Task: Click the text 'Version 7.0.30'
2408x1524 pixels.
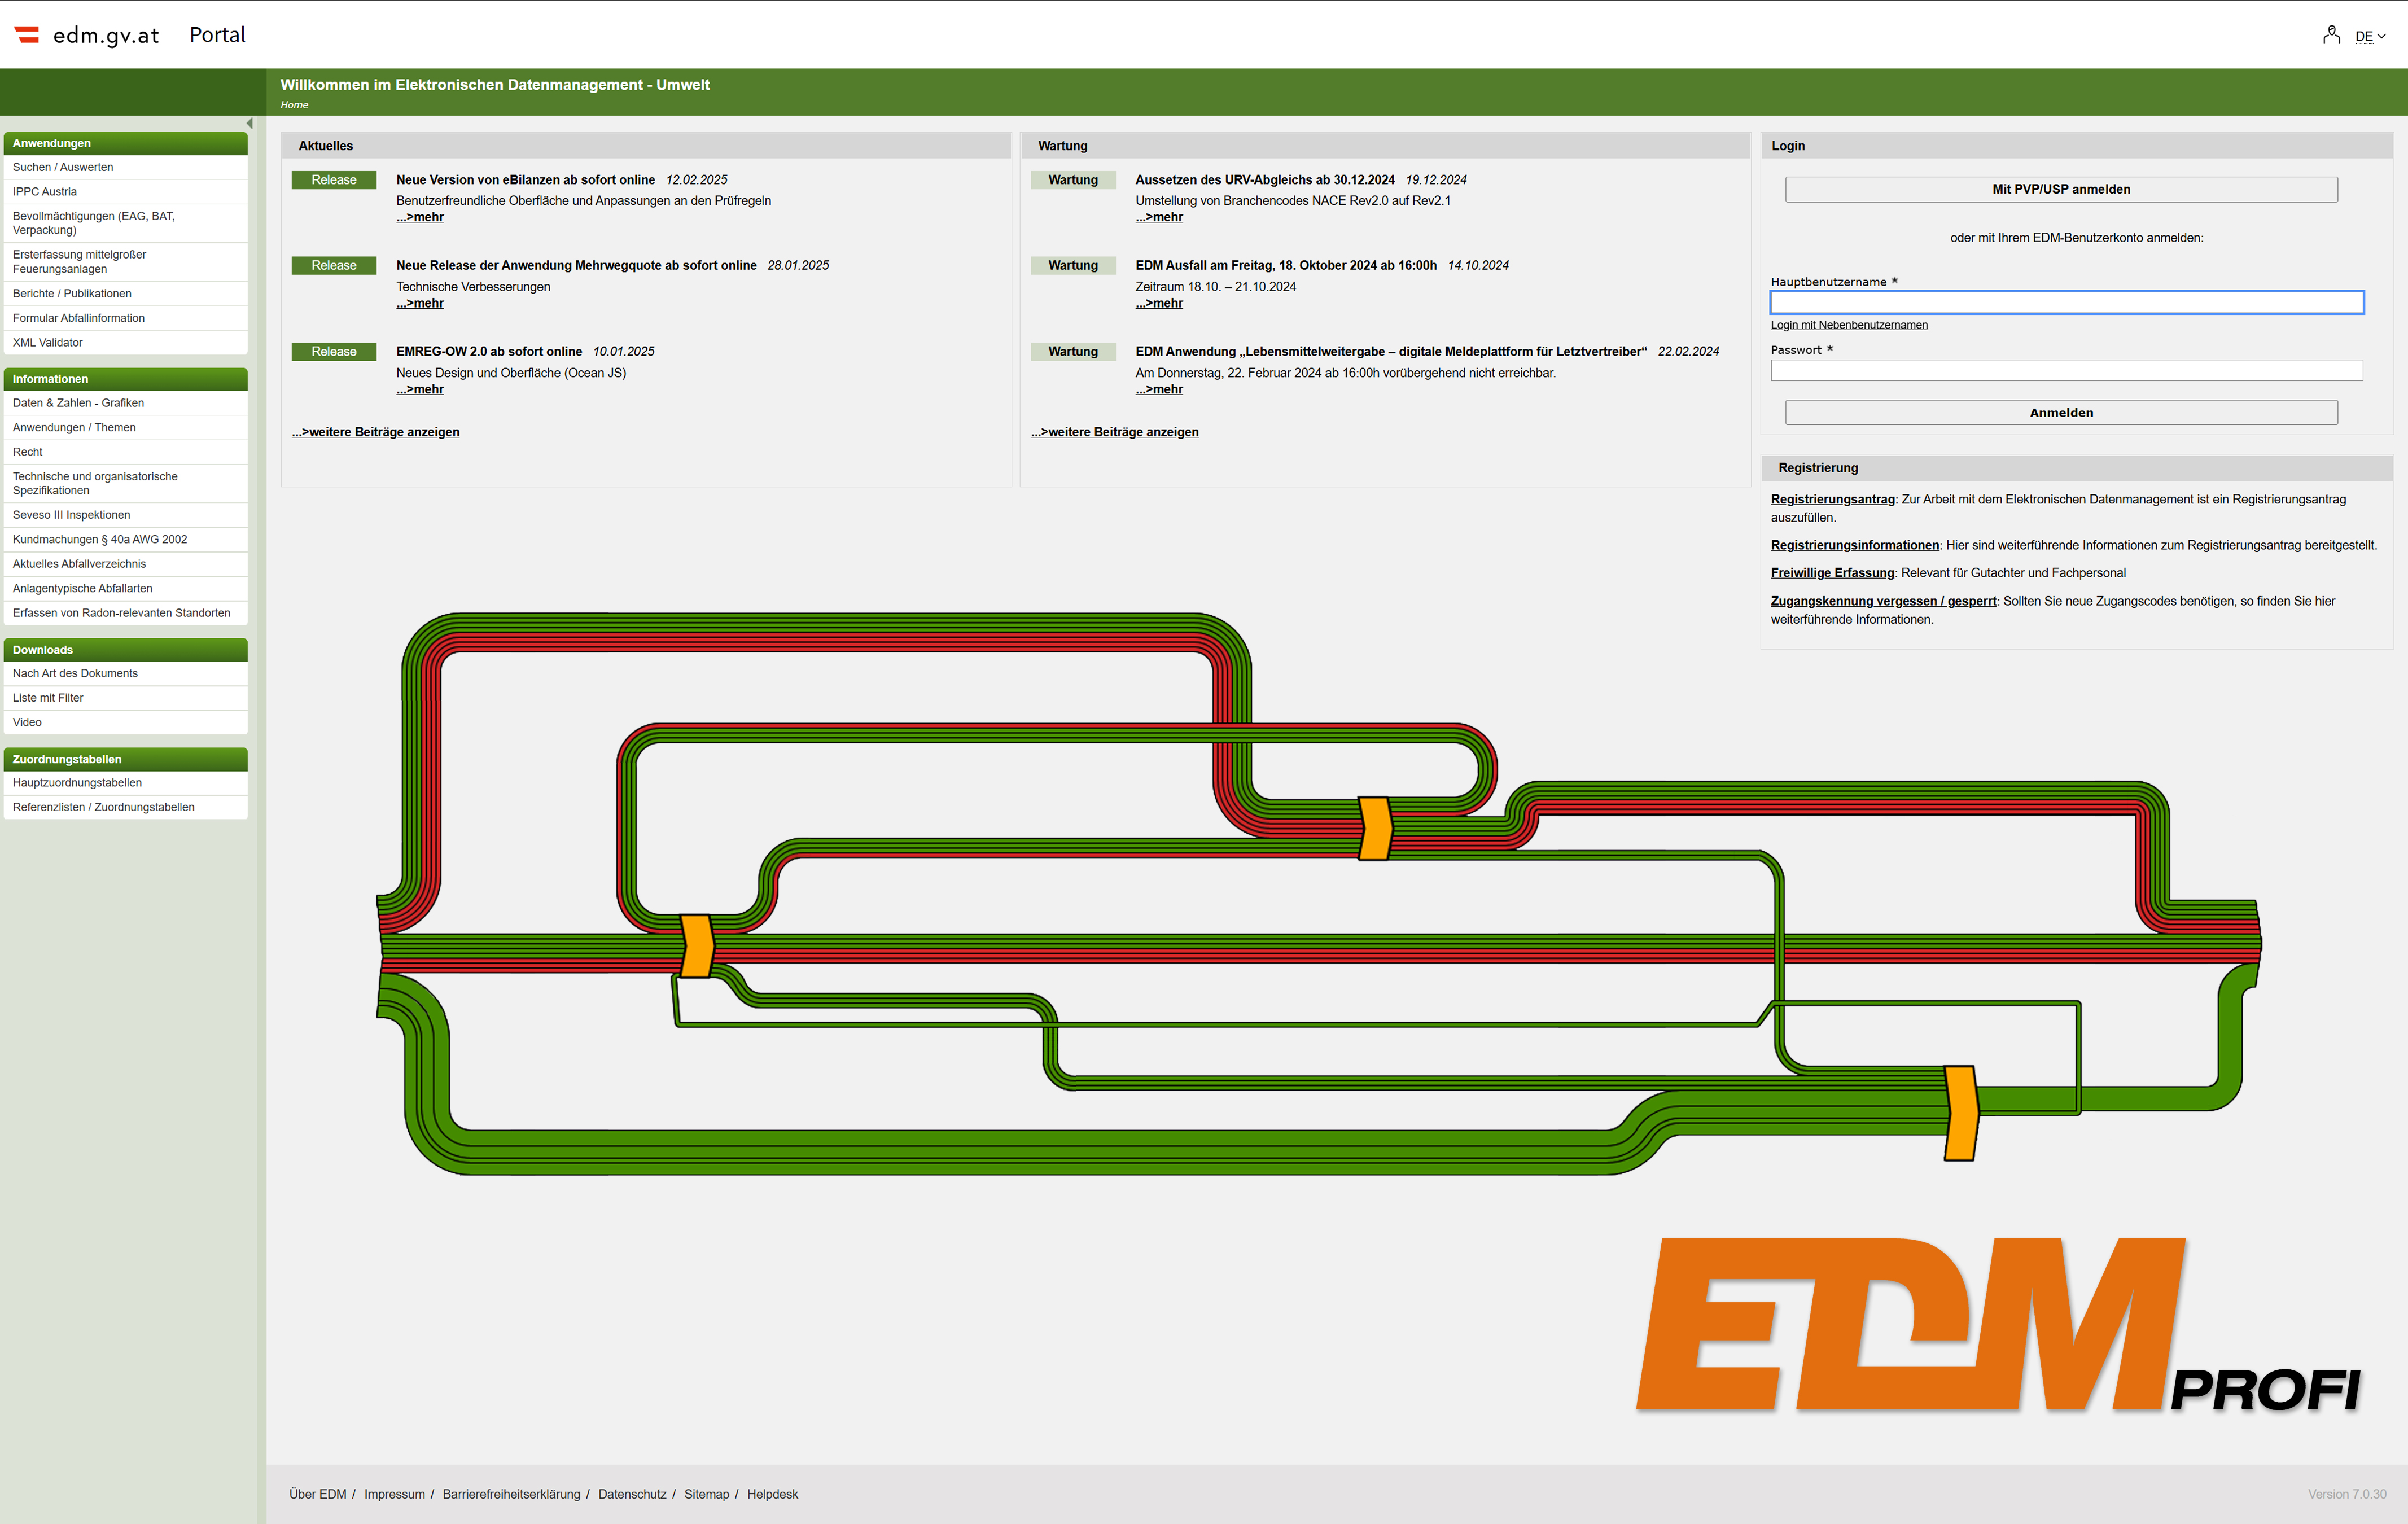Action: [x=2346, y=1494]
